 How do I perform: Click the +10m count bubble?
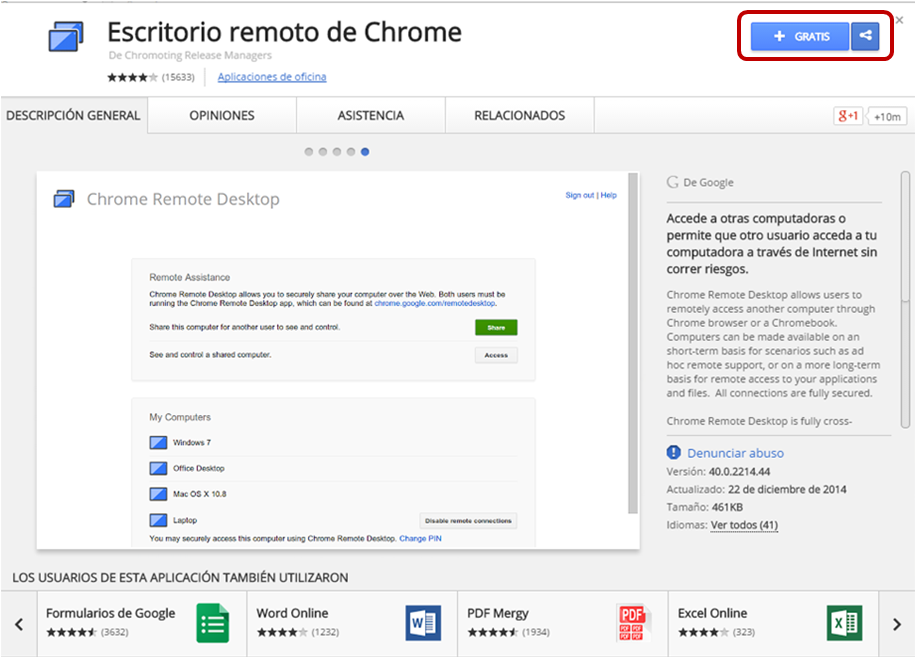pos(887,117)
